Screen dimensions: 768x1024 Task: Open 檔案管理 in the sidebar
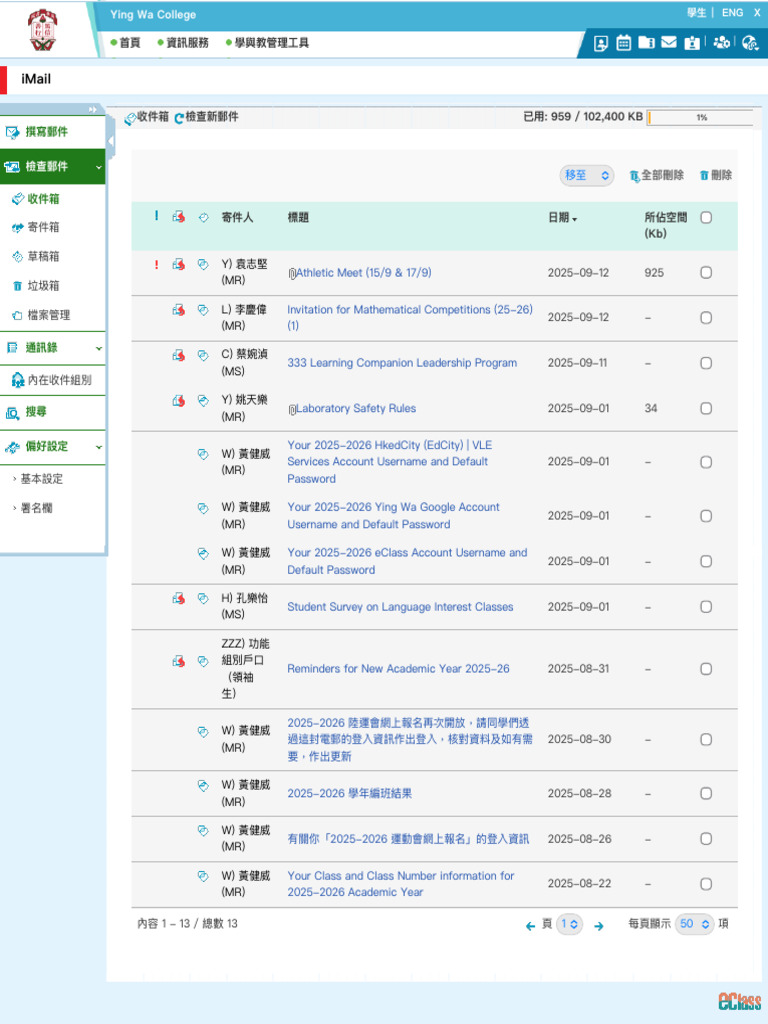coord(48,315)
